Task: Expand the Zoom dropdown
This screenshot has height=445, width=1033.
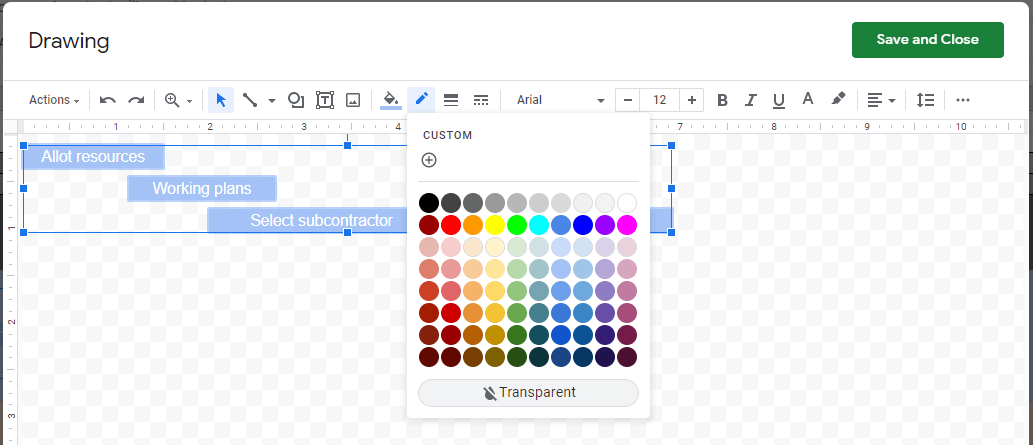Action: [x=178, y=100]
